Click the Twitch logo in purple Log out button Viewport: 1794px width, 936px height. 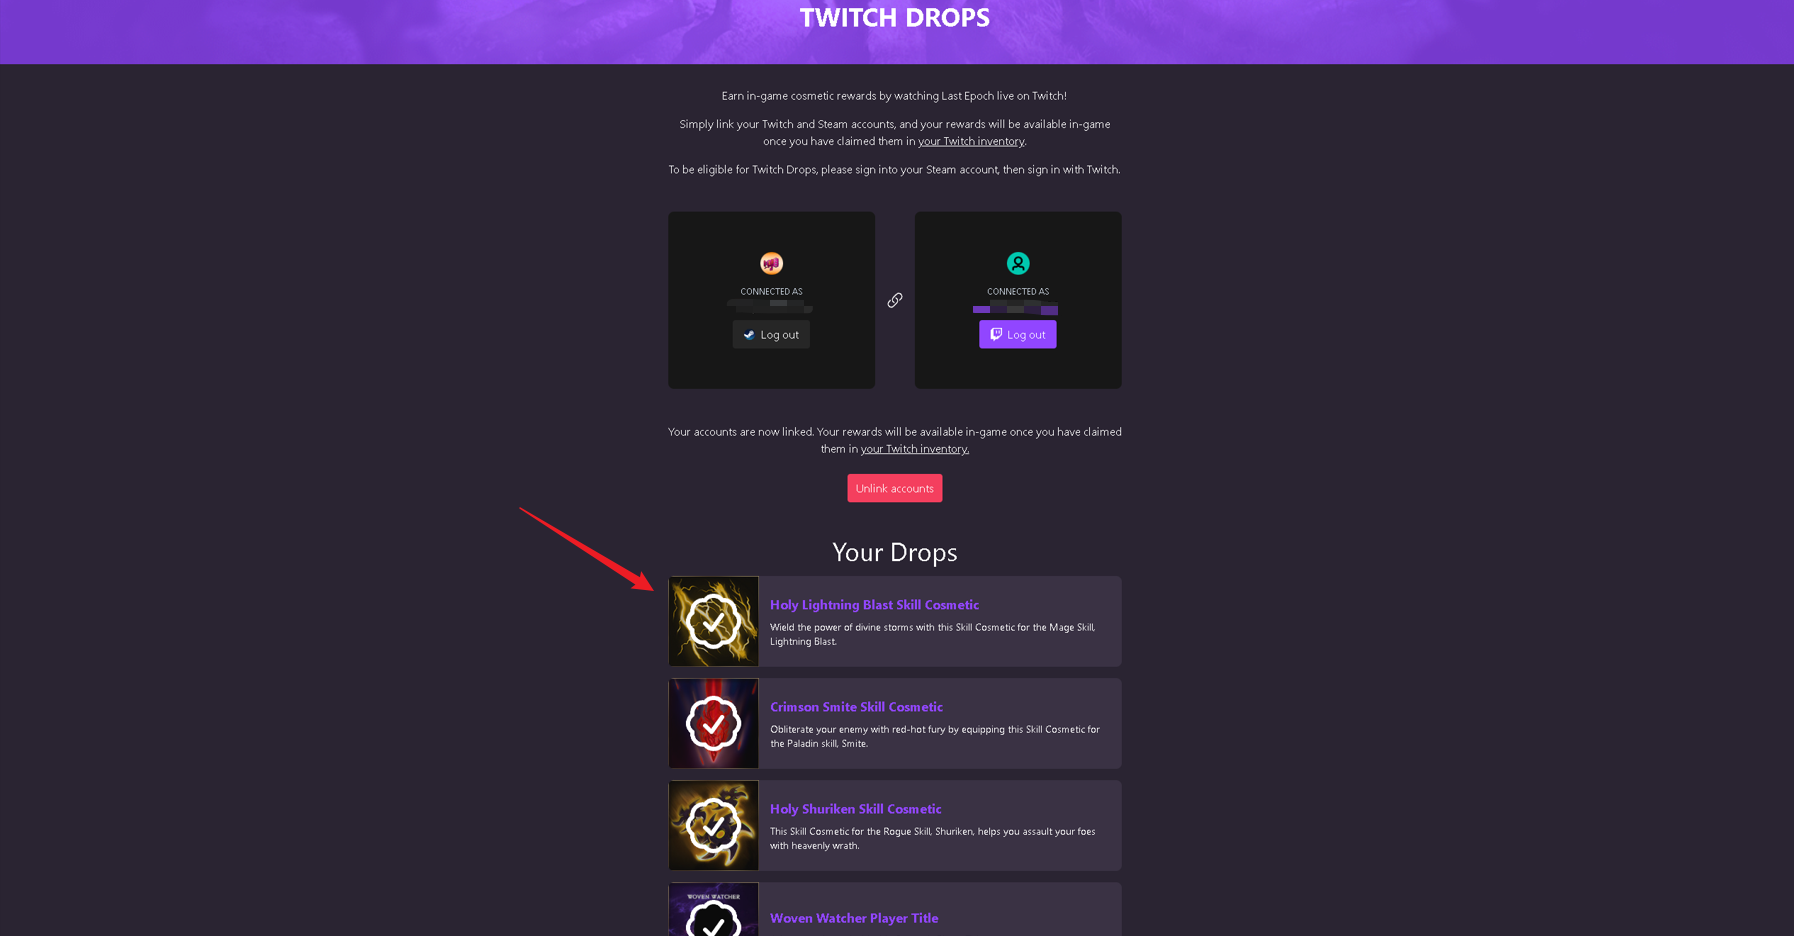(996, 334)
